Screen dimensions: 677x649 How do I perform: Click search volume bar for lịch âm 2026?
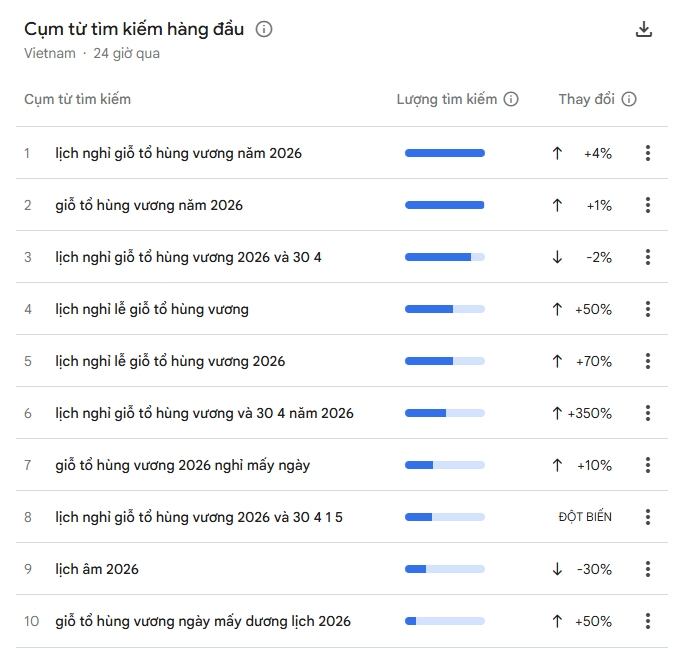pos(444,569)
